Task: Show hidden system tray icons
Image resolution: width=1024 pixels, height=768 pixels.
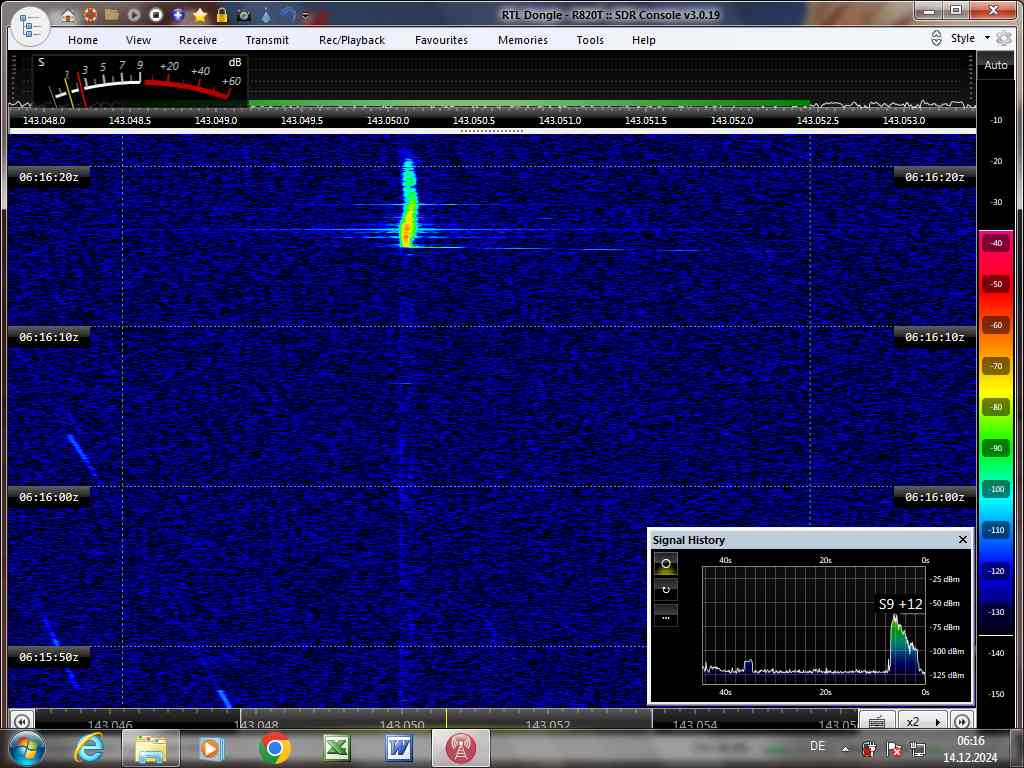Action: tap(845, 749)
